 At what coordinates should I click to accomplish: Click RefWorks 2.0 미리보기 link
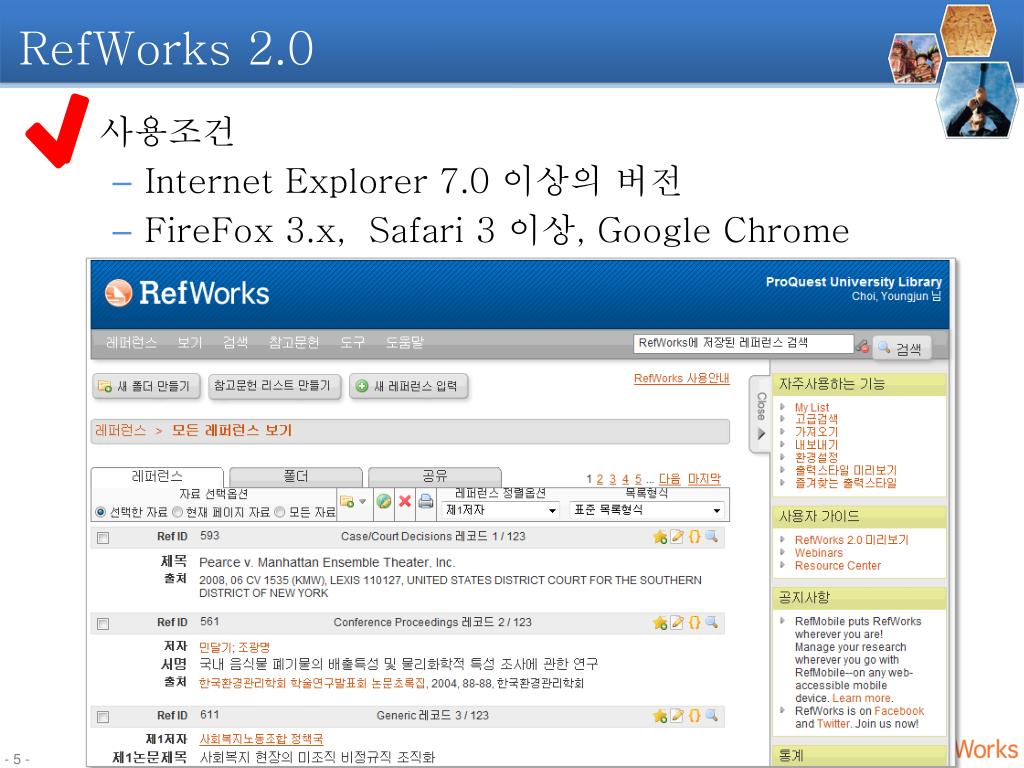(x=852, y=539)
